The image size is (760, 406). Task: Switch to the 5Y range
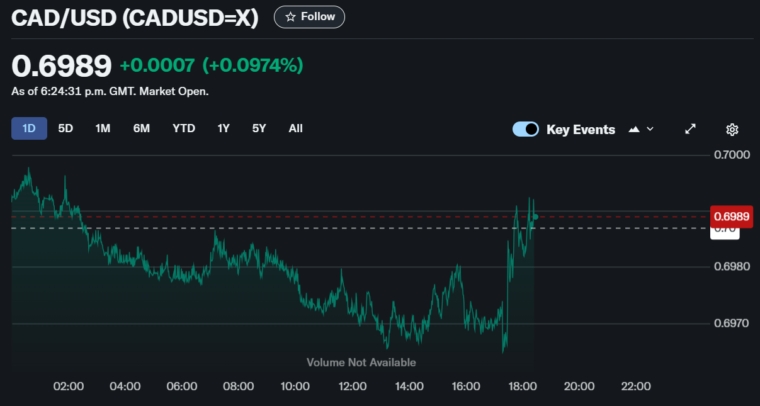click(x=259, y=128)
